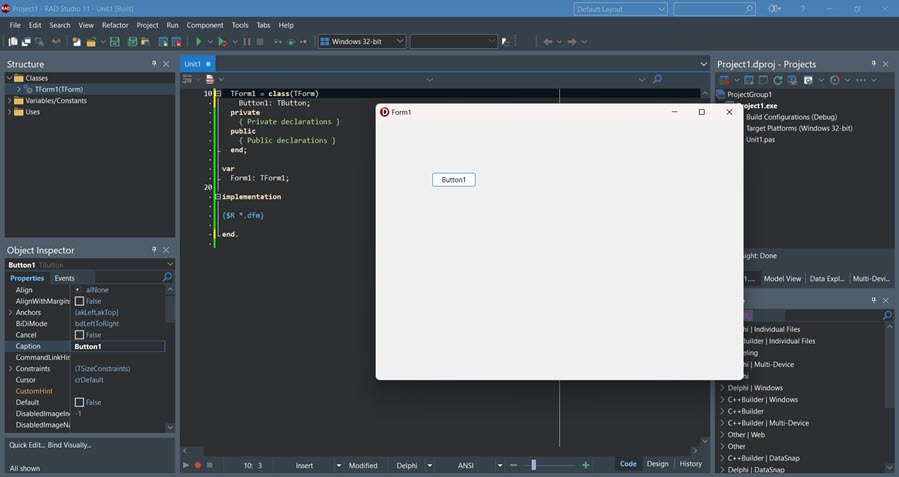Viewport: 899px width, 477px height.
Task: Click the Bind Visually link
Action: pyautogui.click(x=70, y=445)
